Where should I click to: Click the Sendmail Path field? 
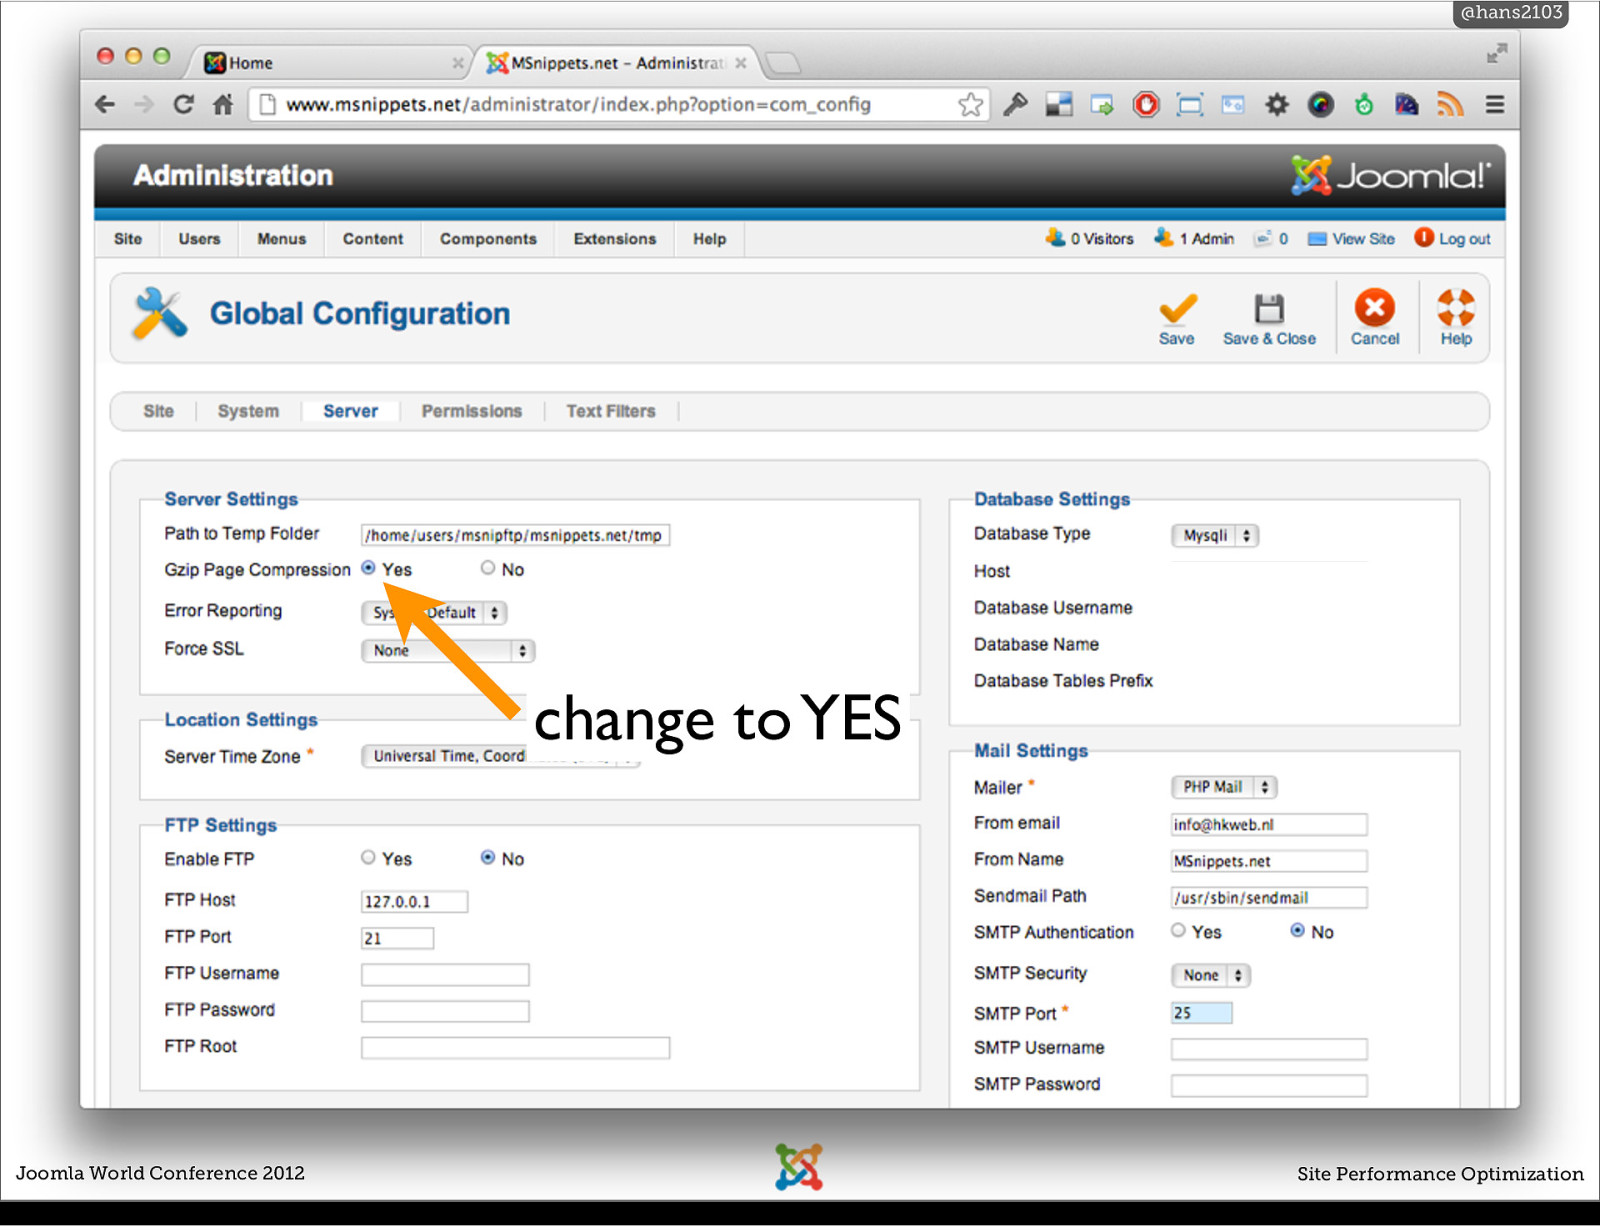click(x=1269, y=897)
